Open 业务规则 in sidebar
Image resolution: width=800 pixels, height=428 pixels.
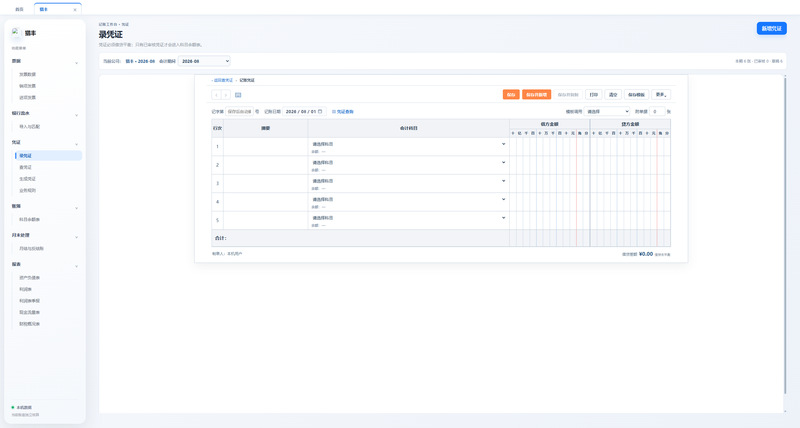pyautogui.click(x=28, y=190)
